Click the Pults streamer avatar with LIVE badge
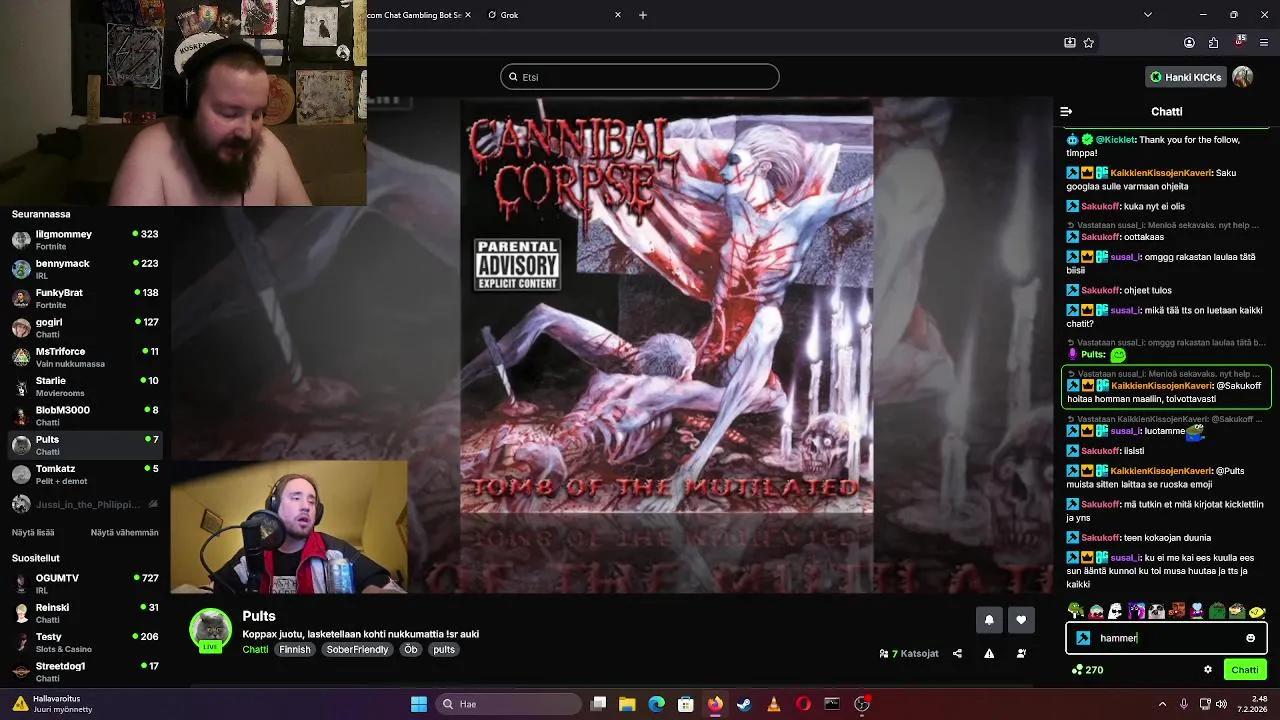The image size is (1280, 720). [x=210, y=630]
